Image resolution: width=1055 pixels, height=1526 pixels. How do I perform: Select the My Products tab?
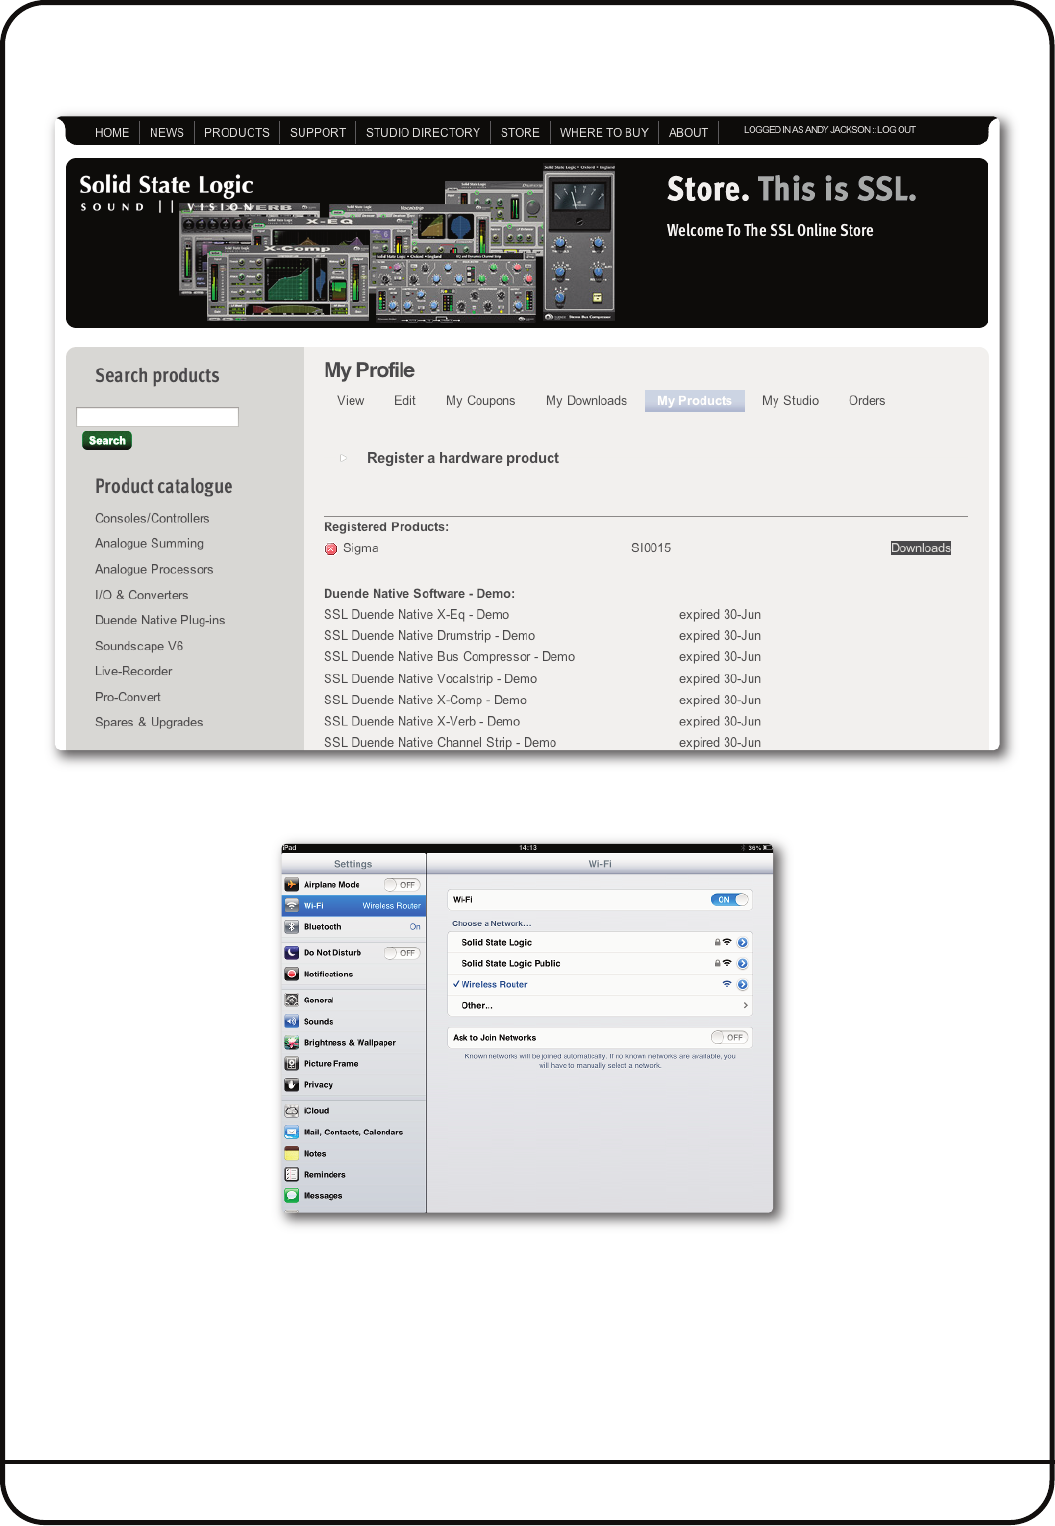click(695, 401)
